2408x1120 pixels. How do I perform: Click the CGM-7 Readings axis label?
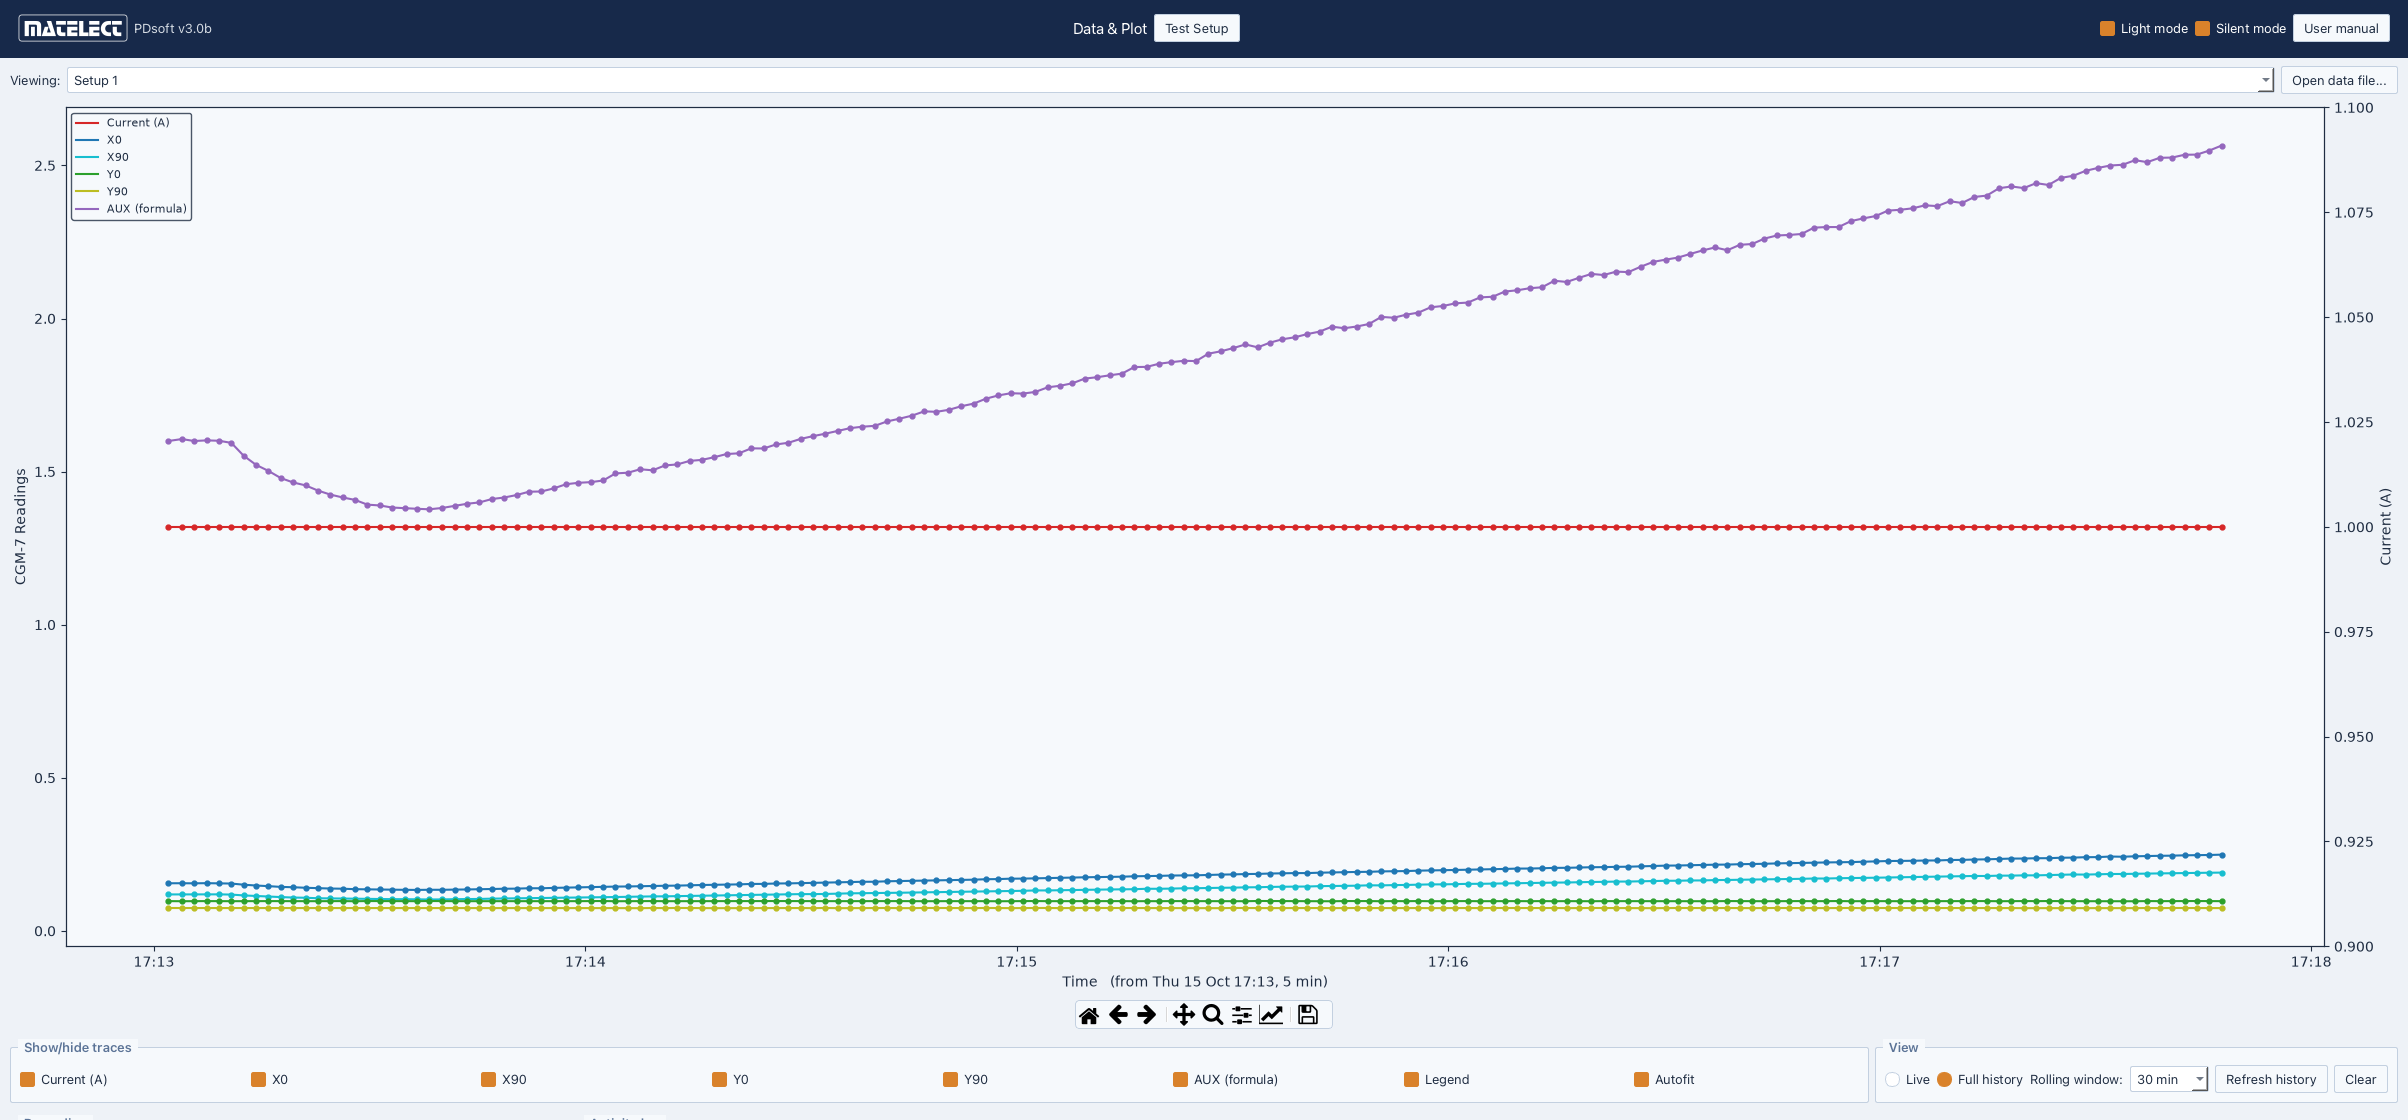[x=20, y=527]
